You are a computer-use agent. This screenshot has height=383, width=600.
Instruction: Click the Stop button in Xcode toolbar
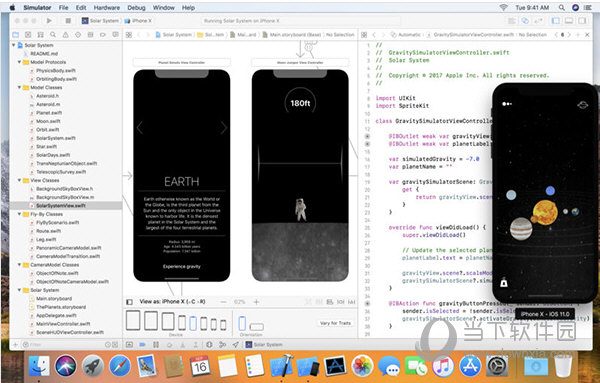[68, 21]
